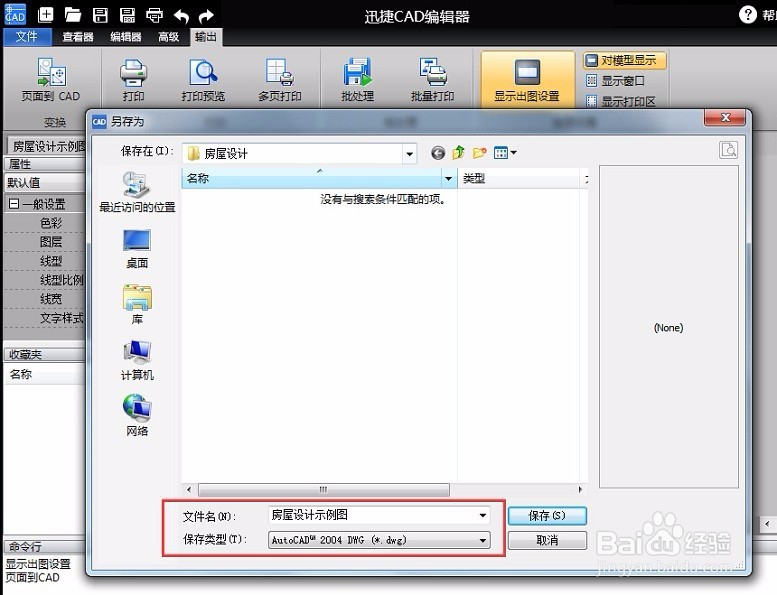Viewport: 777px width, 595px height.
Task: Click the 默认值 field in properties panel
Action: pyautogui.click(x=45, y=183)
